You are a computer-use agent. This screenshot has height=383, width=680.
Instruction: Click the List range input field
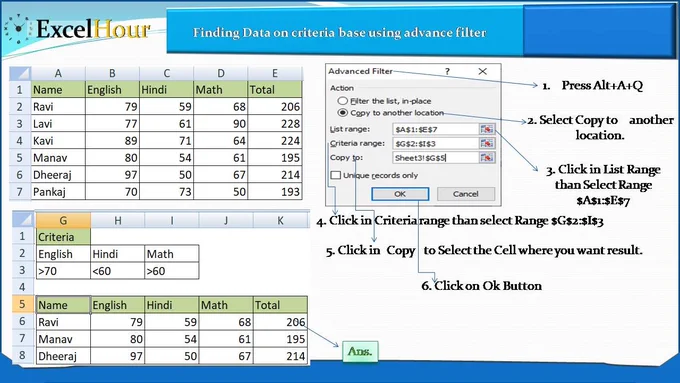coord(435,129)
